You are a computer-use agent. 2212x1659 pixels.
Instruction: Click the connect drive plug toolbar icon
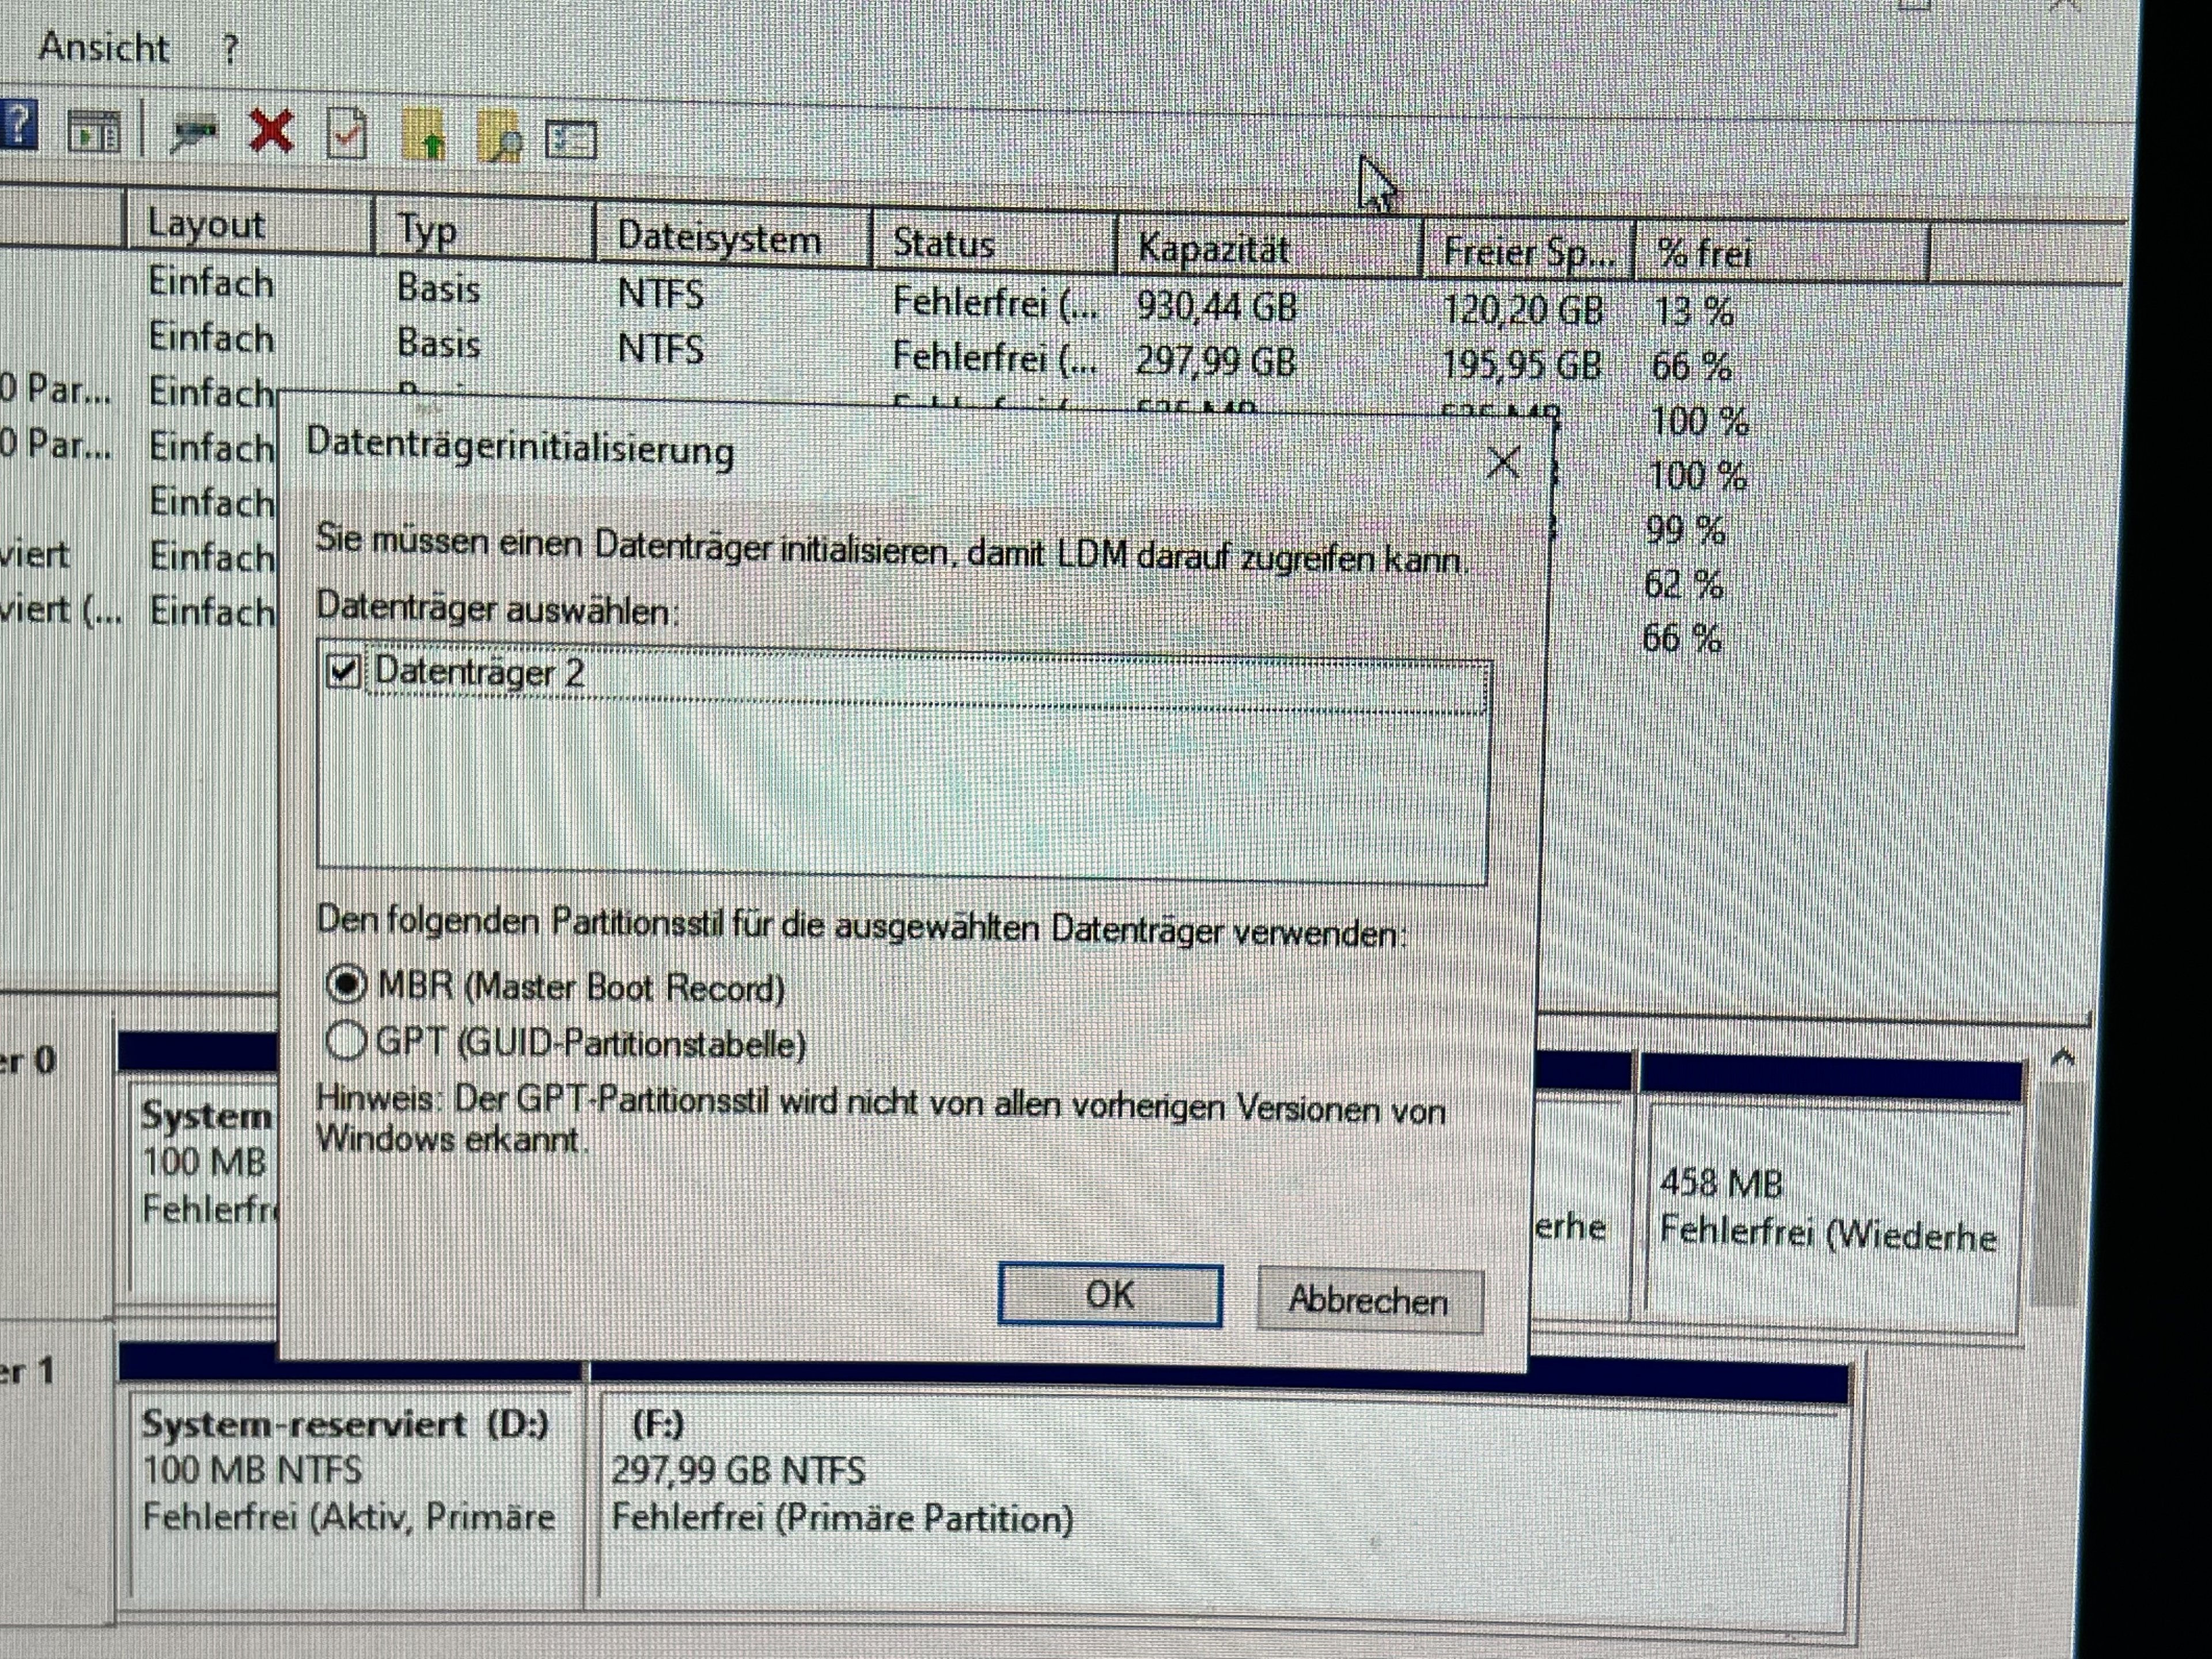[193, 133]
